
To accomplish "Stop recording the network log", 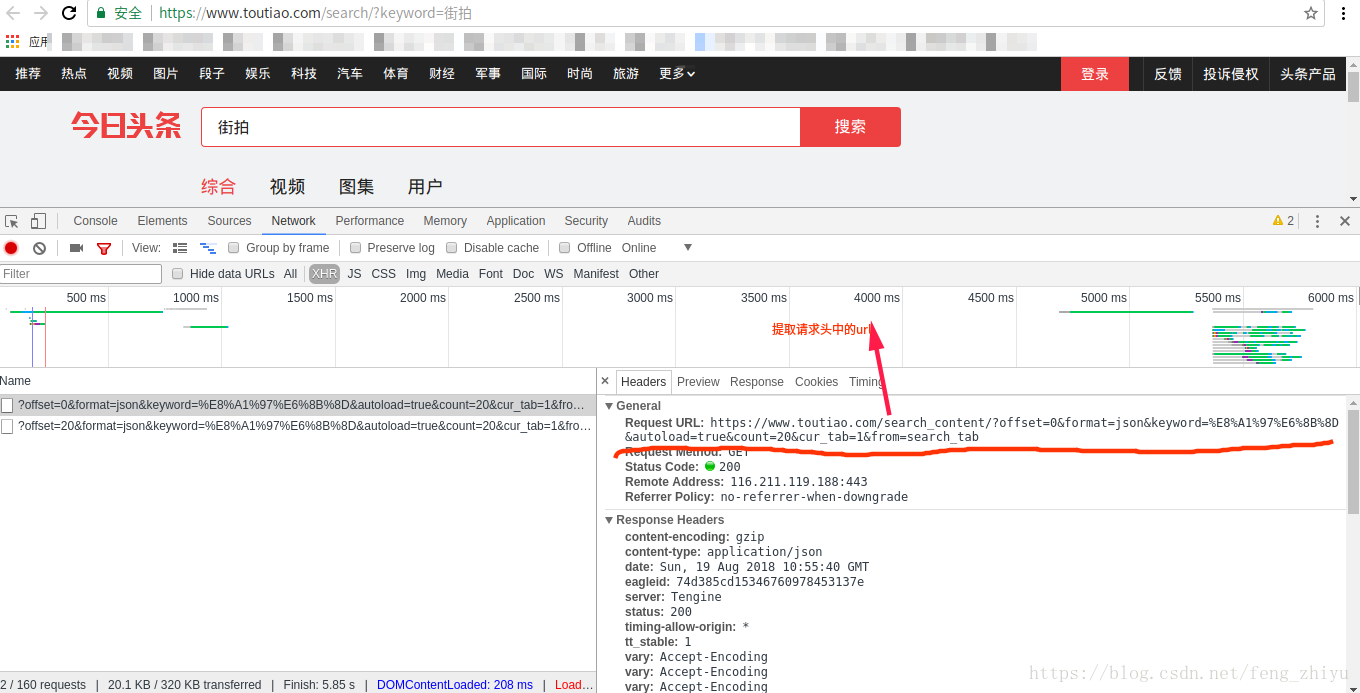I will 11,248.
